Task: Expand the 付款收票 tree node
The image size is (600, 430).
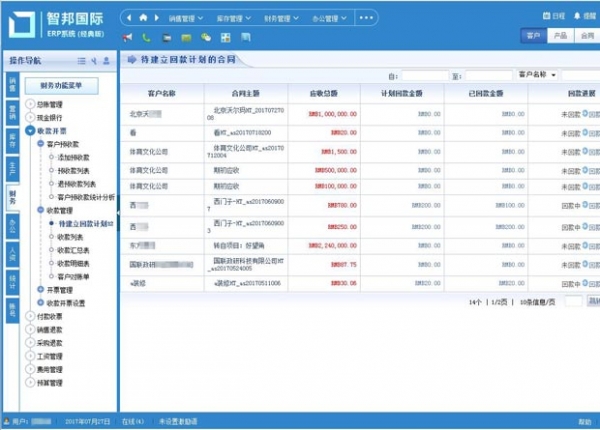Action: (30, 316)
